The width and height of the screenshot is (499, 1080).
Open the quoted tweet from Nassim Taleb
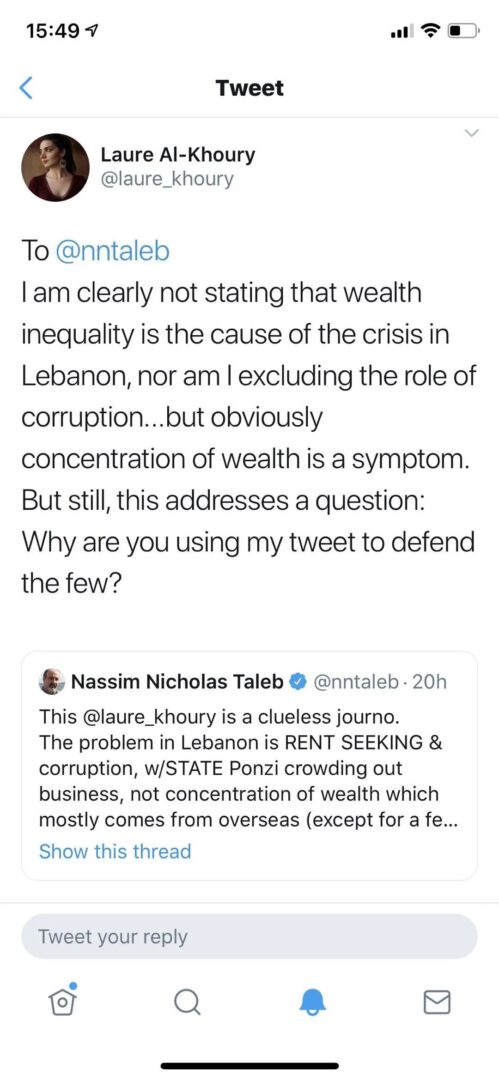250,765
